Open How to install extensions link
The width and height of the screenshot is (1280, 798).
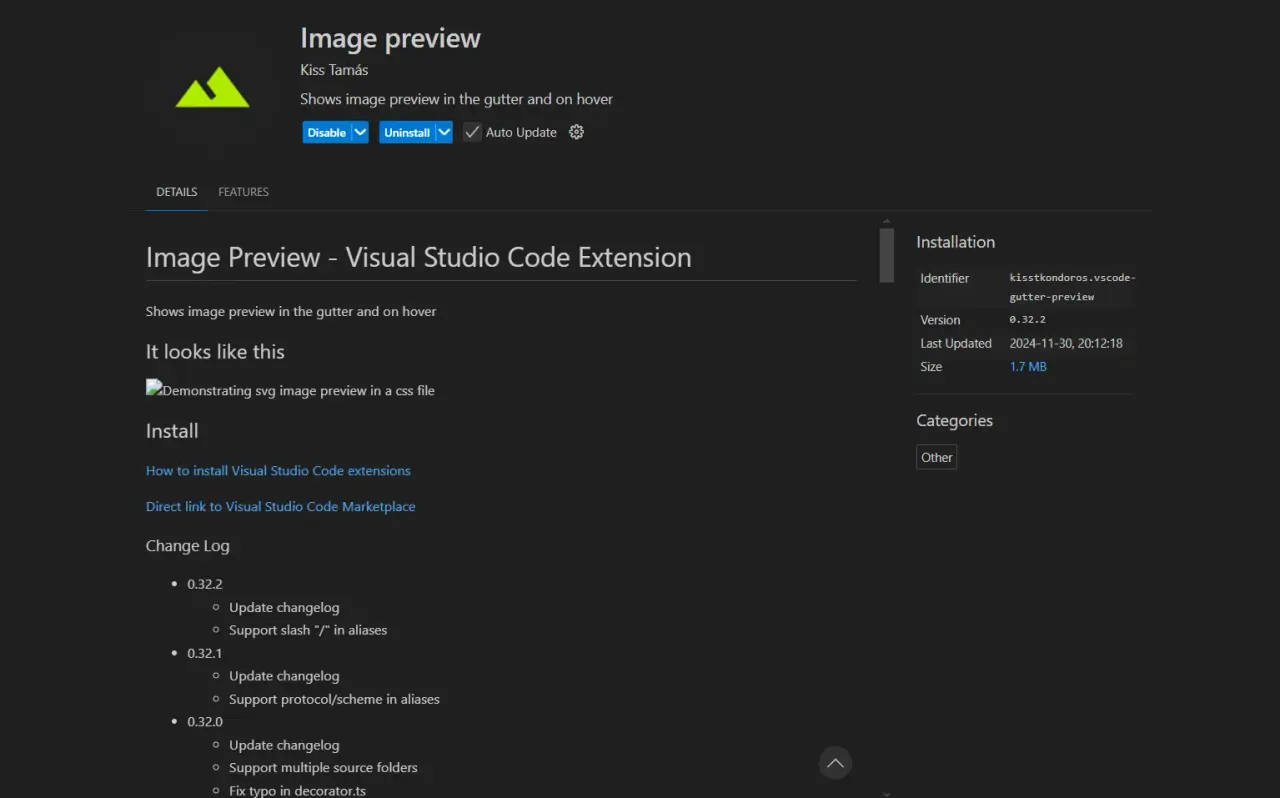coord(278,470)
